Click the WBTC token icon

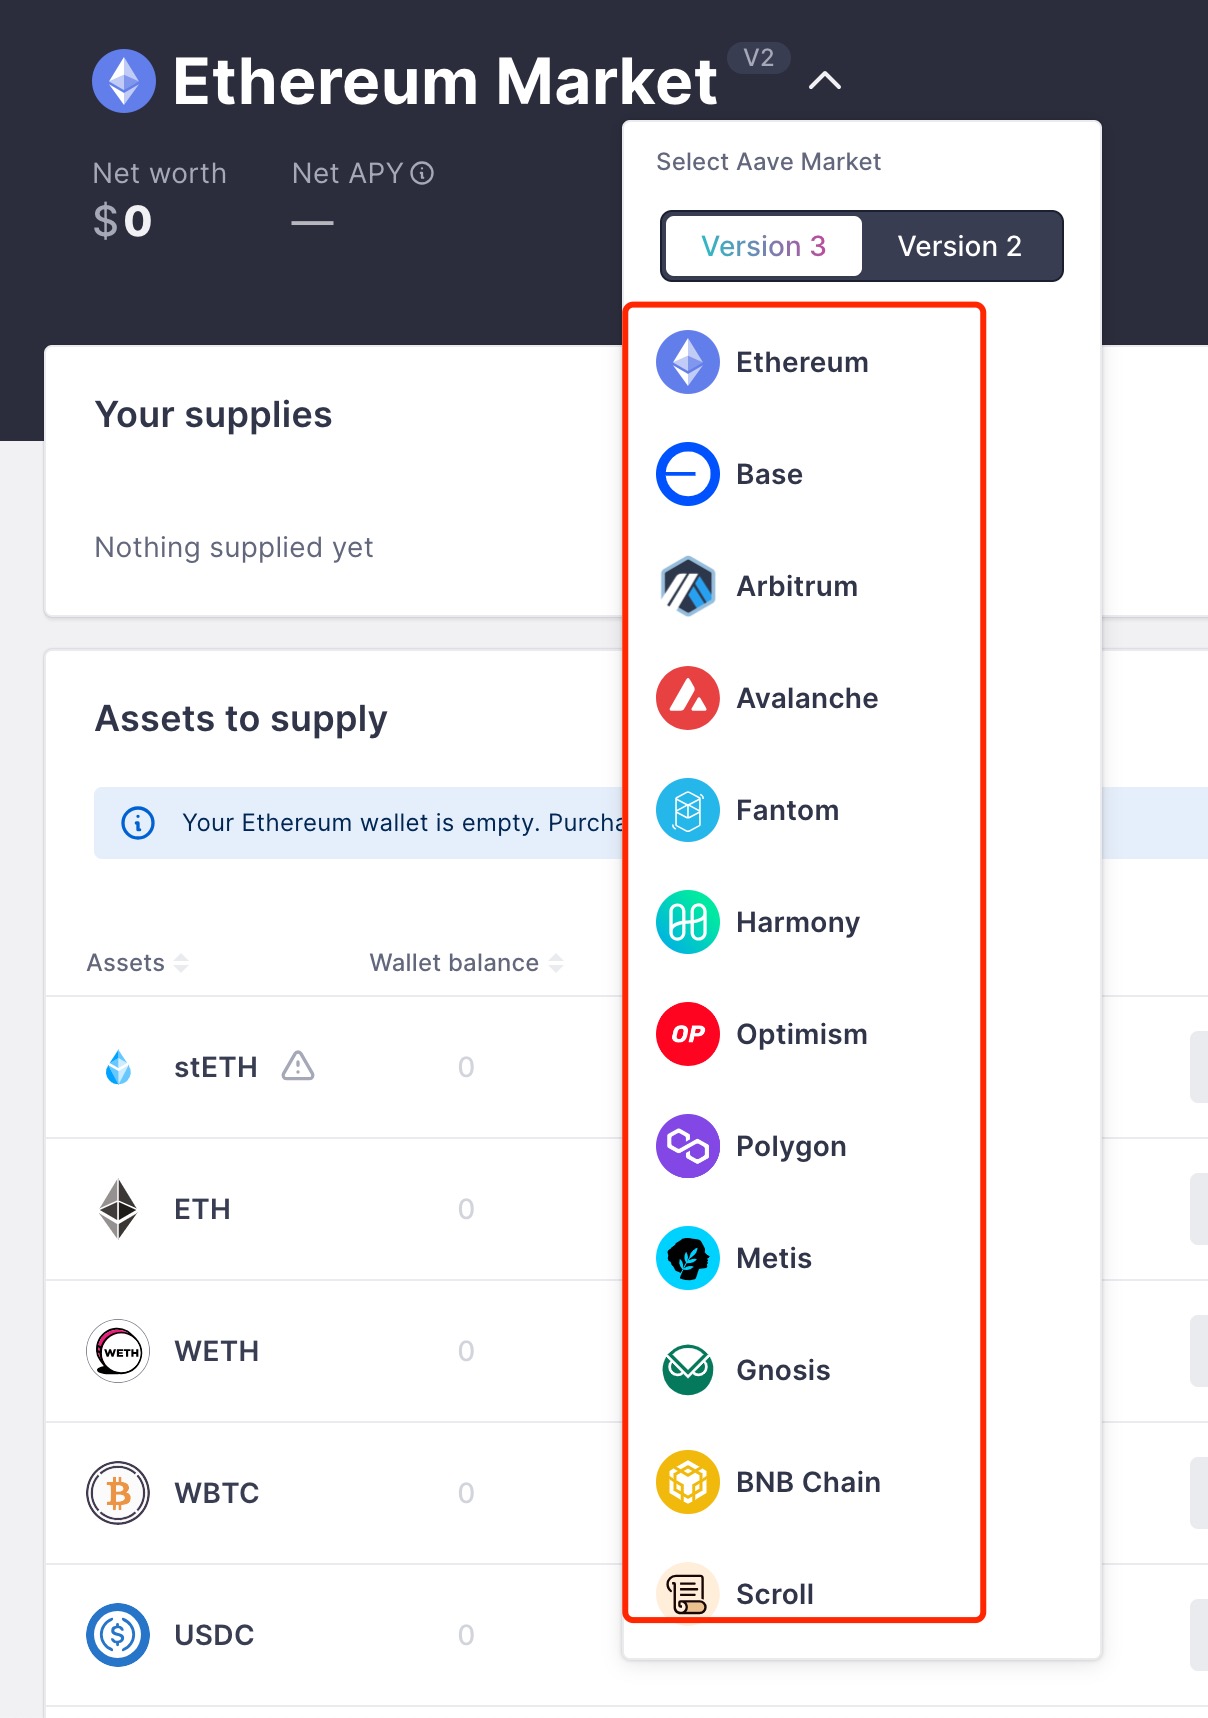click(118, 1493)
